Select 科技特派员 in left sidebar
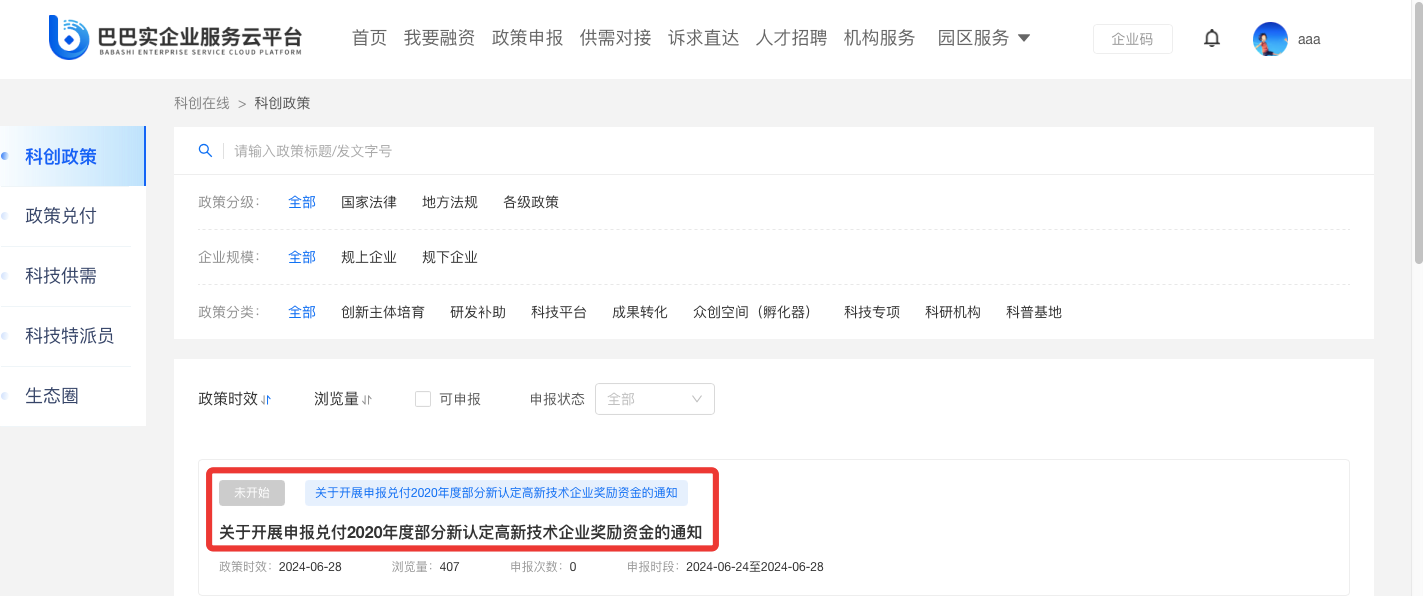Screen dimensions: 1423x596 pyautogui.click(x=72, y=336)
